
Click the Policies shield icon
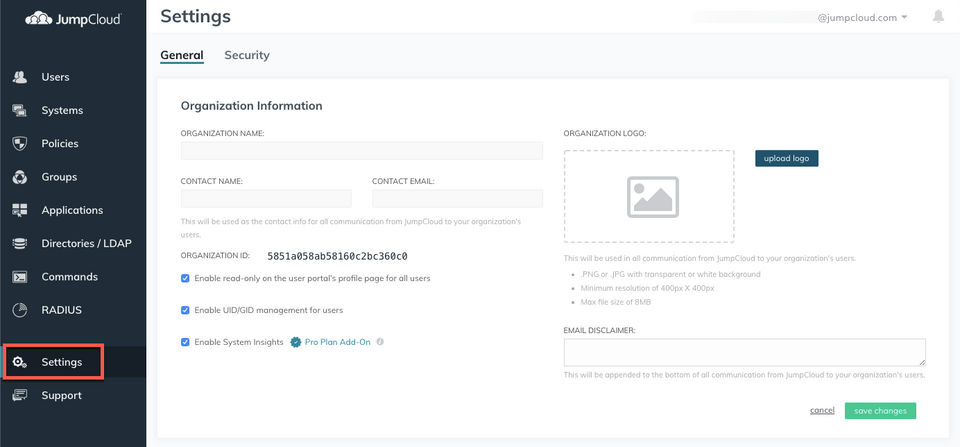pyautogui.click(x=19, y=143)
